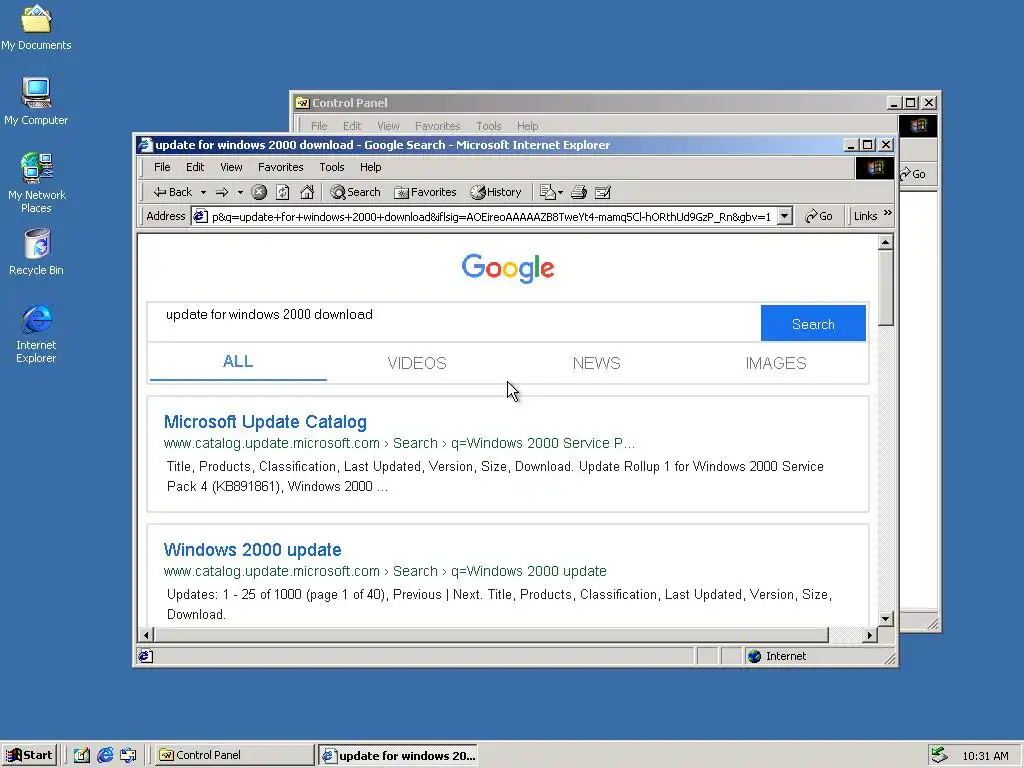Screen dimensions: 1024x768
Task: Open the Search toolbar pane
Action: (x=355, y=192)
